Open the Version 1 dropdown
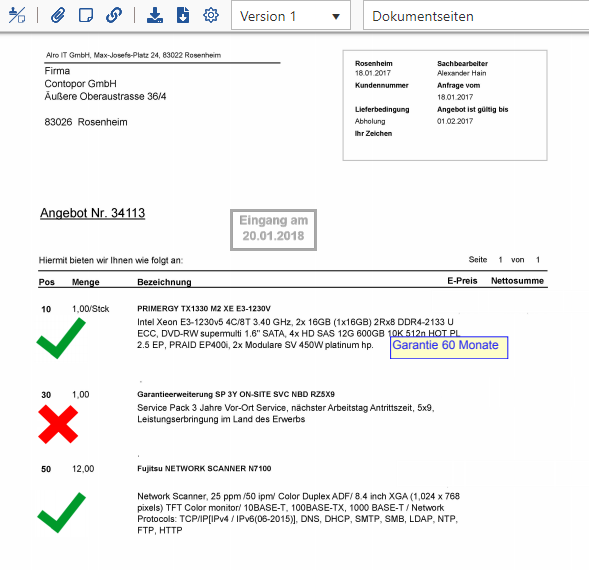This screenshot has width=589, height=570. 291,15
